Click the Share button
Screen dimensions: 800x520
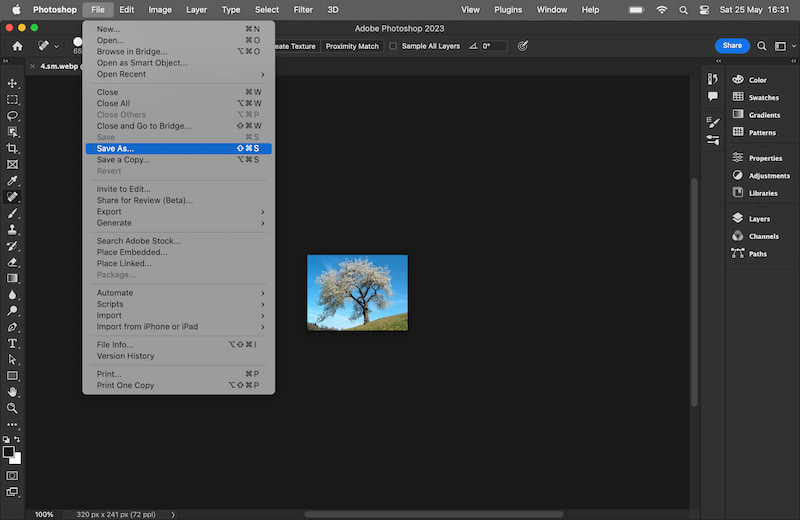point(732,45)
